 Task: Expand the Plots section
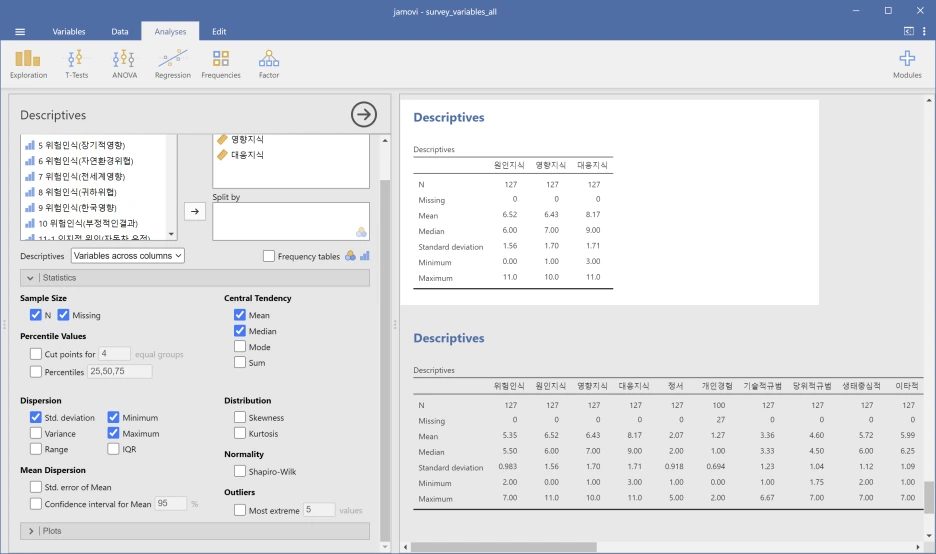tap(195, 531)
